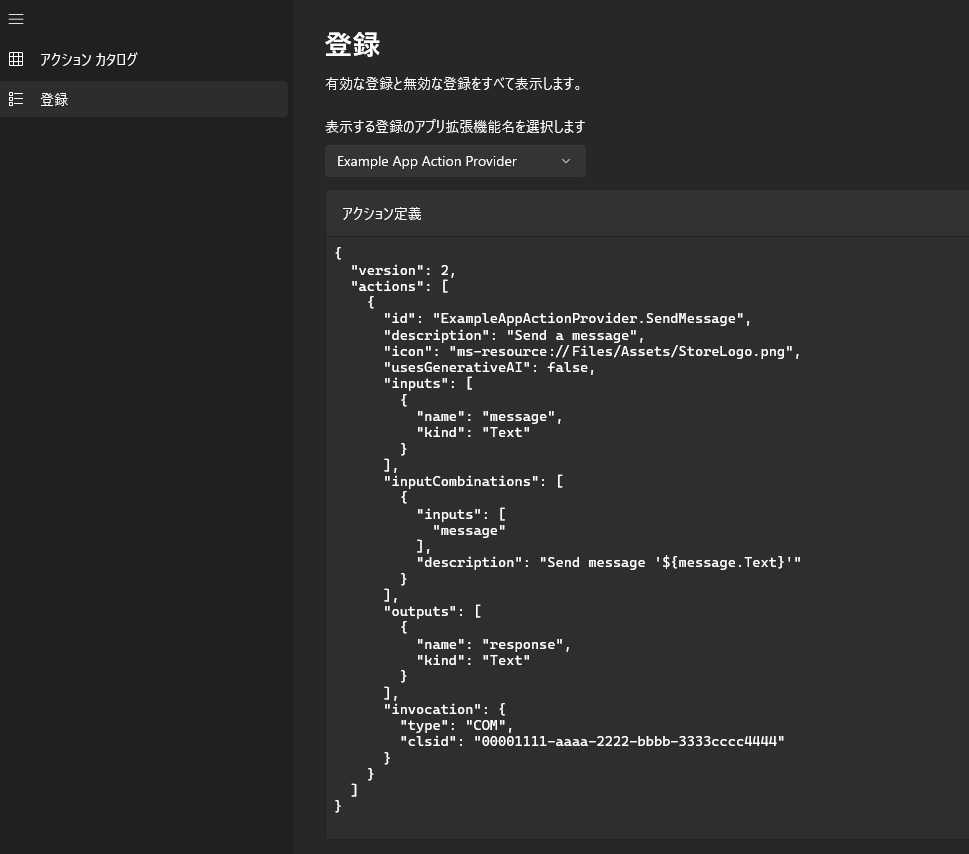Select the アクション カタログ navigation label
This screenshot has height=854, width=969.
pyautogui.click(x=88, y=59)
